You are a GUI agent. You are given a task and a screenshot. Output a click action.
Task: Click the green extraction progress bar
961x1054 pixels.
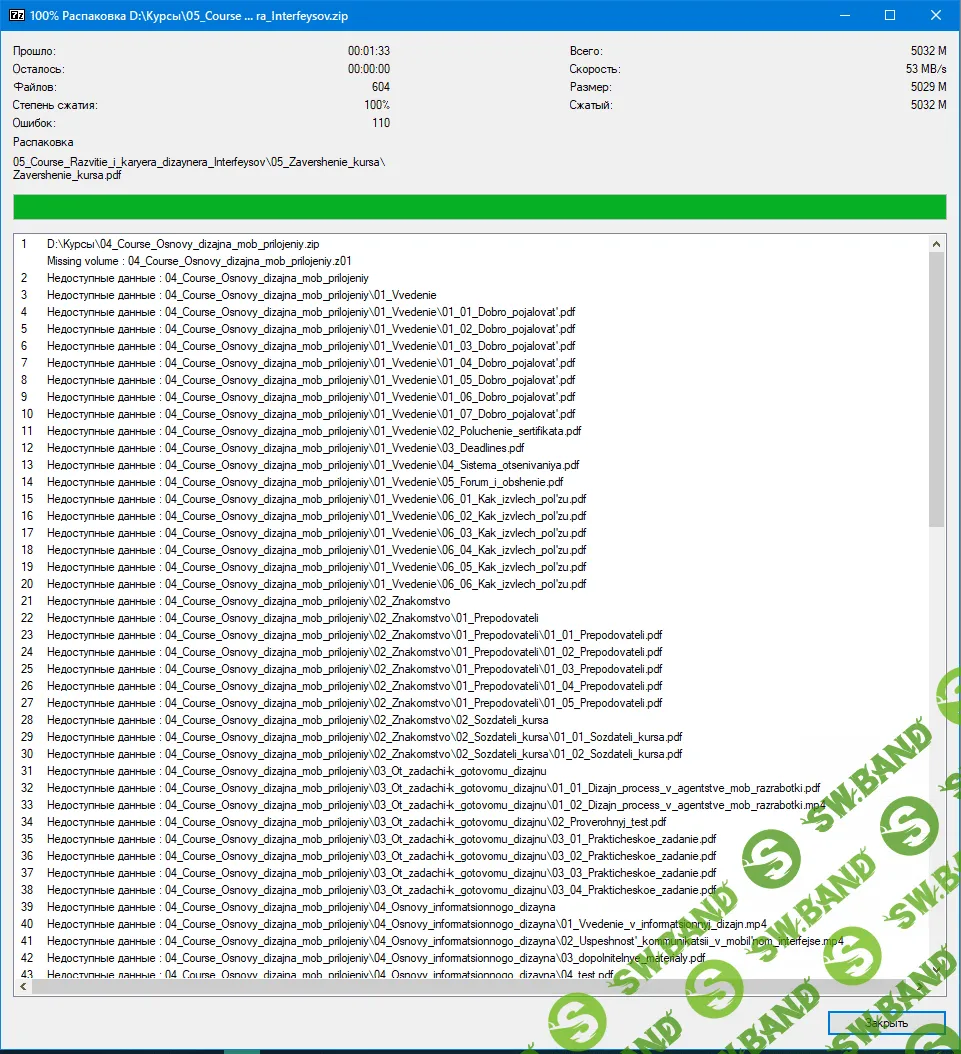tap(479, 207)
